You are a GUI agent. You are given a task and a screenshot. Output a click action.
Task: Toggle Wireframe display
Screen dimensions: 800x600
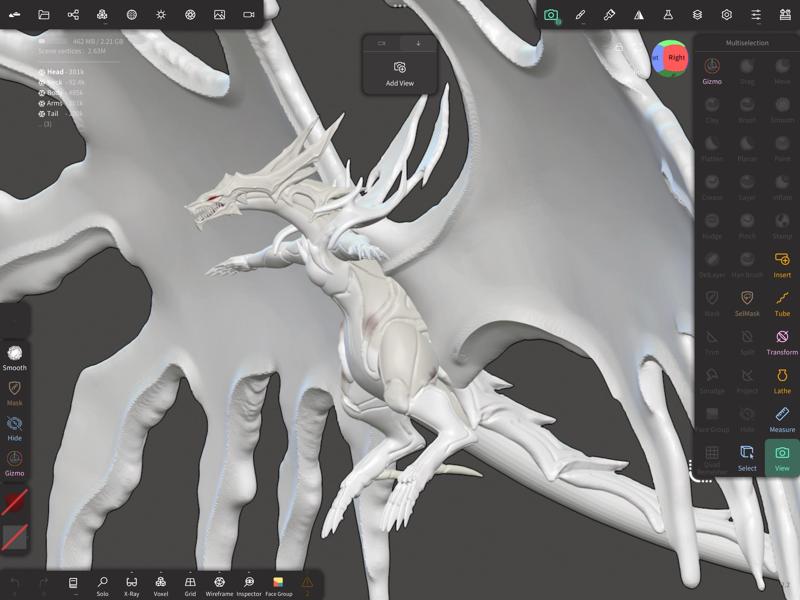pos(219,586)
